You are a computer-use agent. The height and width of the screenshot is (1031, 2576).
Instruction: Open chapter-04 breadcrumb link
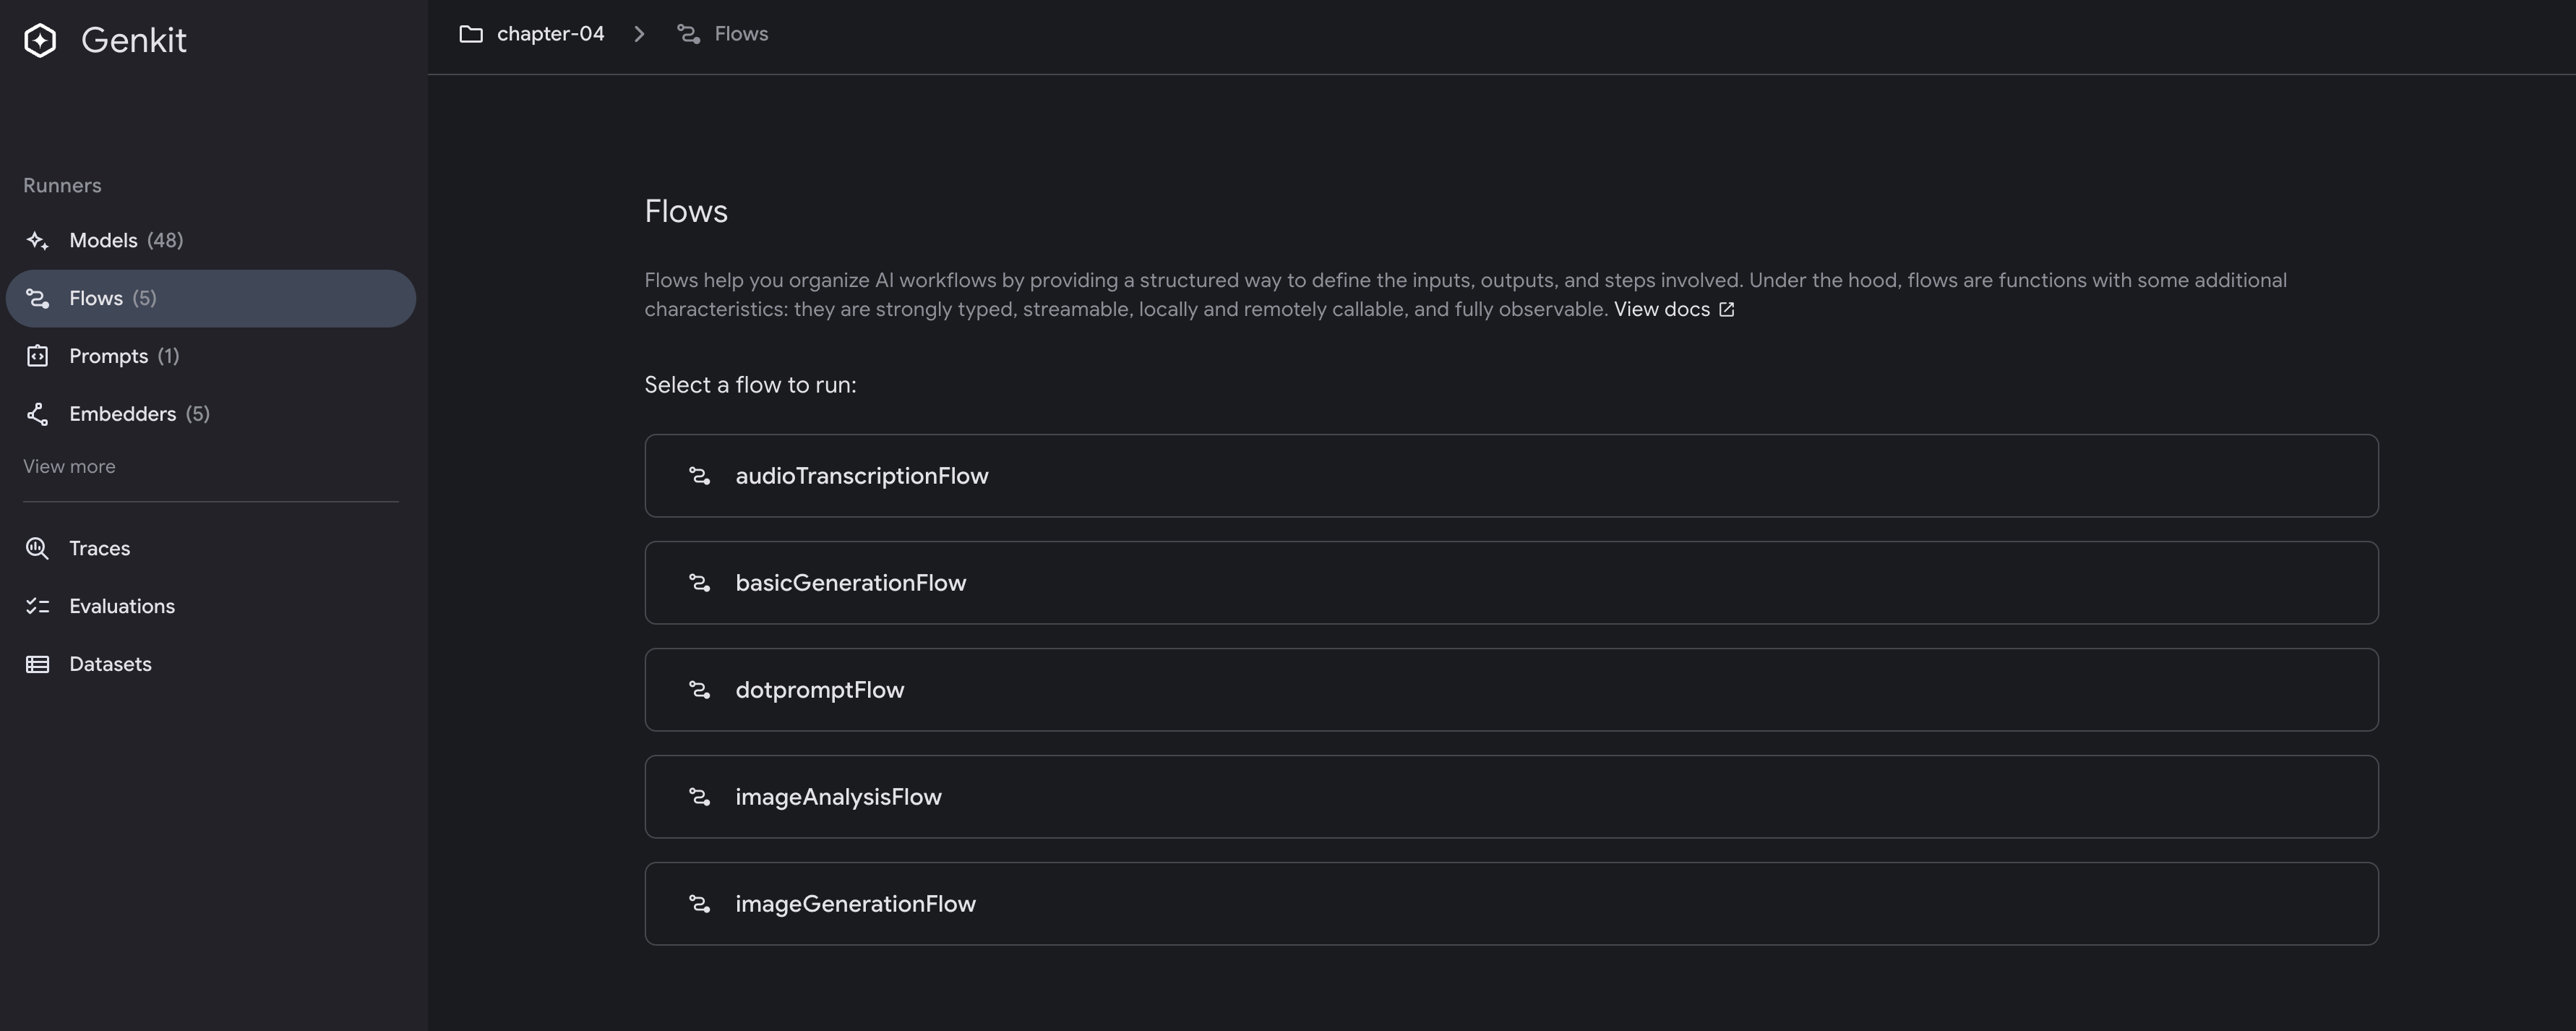(x=550, y=34)
